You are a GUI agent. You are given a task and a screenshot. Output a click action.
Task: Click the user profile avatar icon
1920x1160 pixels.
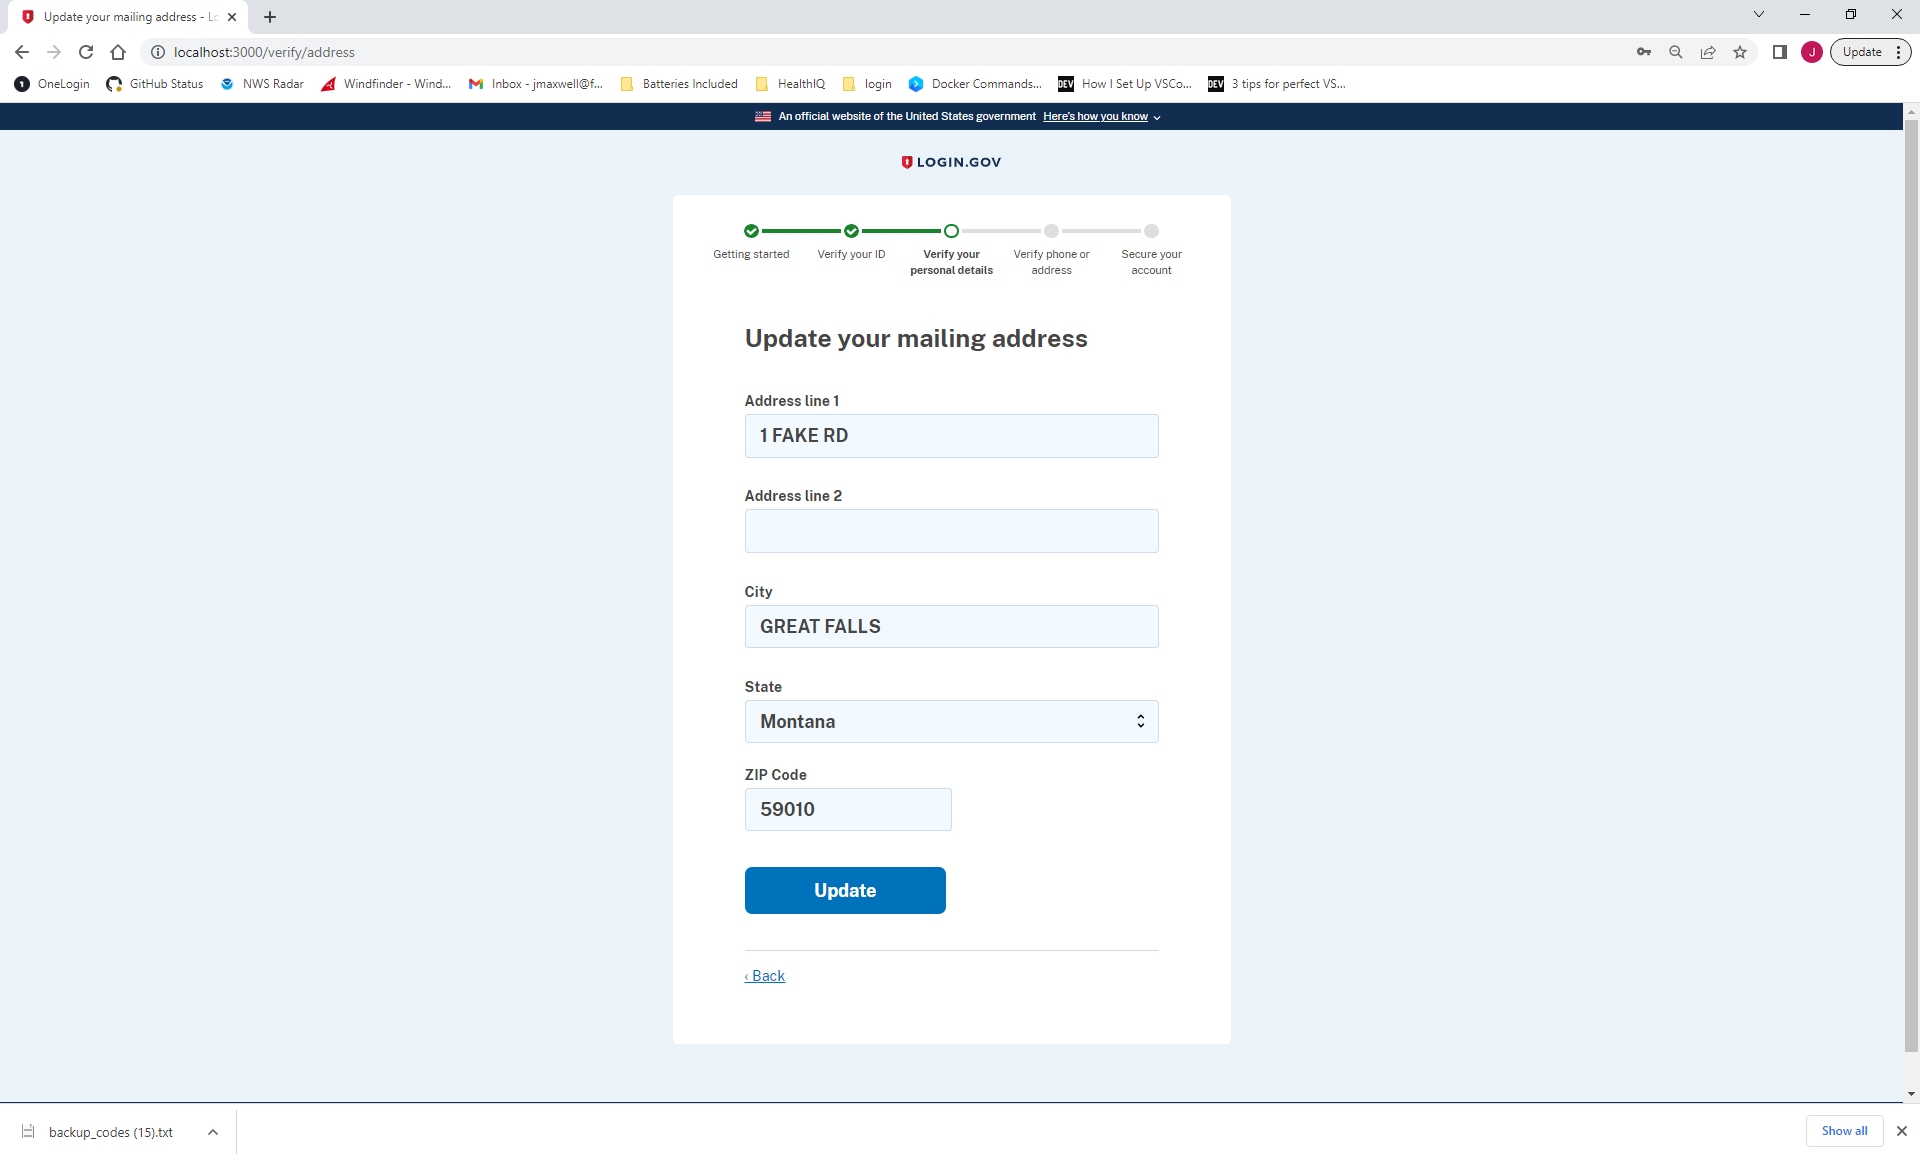click(x=1811, y=52)
